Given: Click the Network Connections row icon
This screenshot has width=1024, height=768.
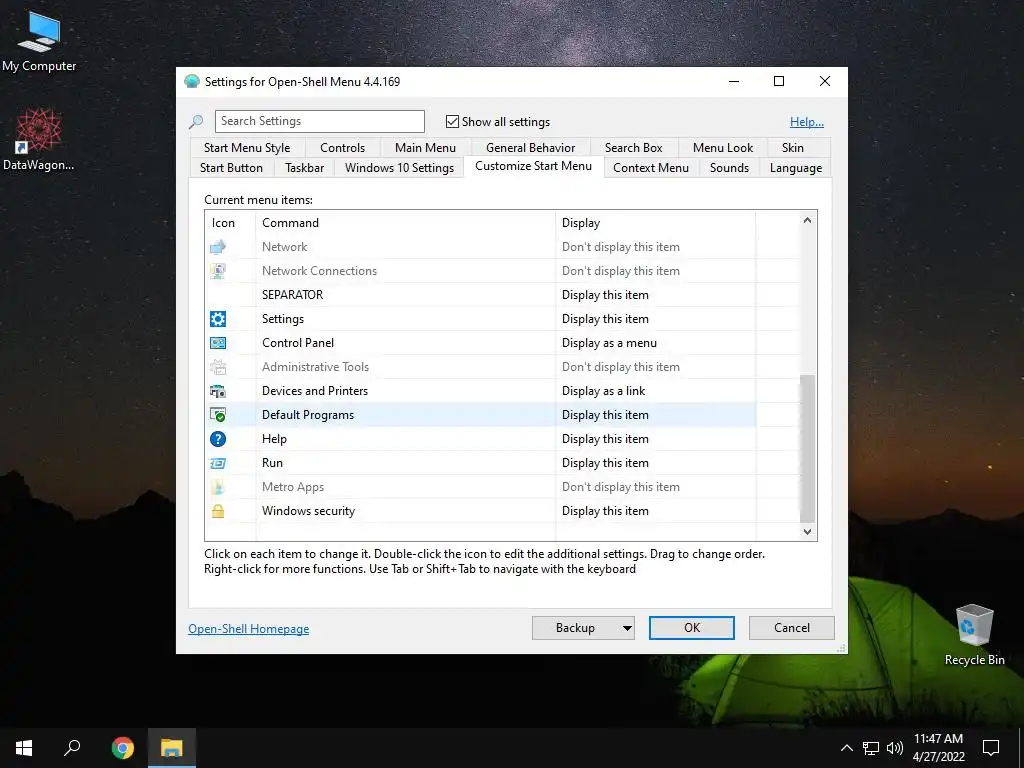Looking at the screenshot, I should pos(217,271).
